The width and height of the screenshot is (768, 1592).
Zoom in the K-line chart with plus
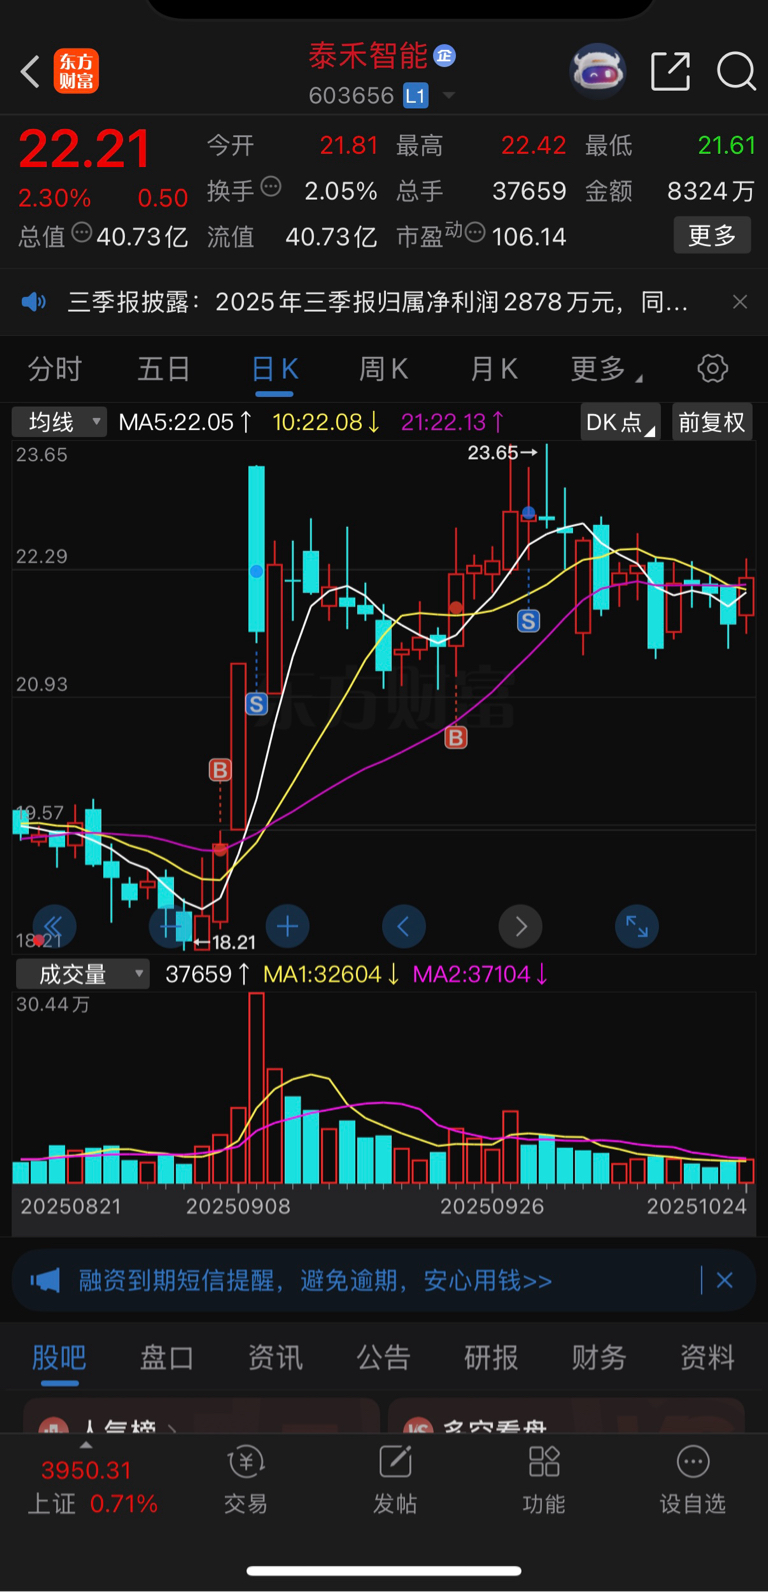pos(287,927)
